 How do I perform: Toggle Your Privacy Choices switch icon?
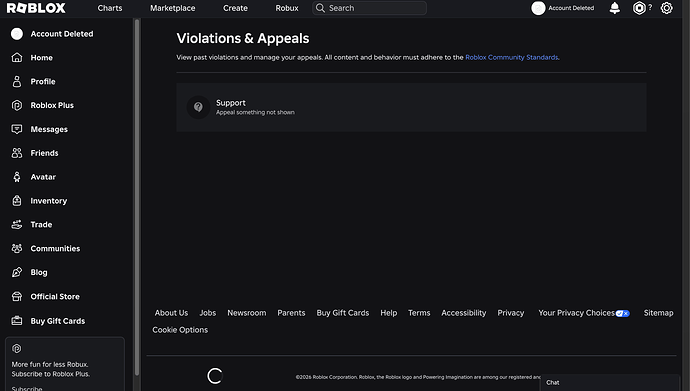[622, 313]
